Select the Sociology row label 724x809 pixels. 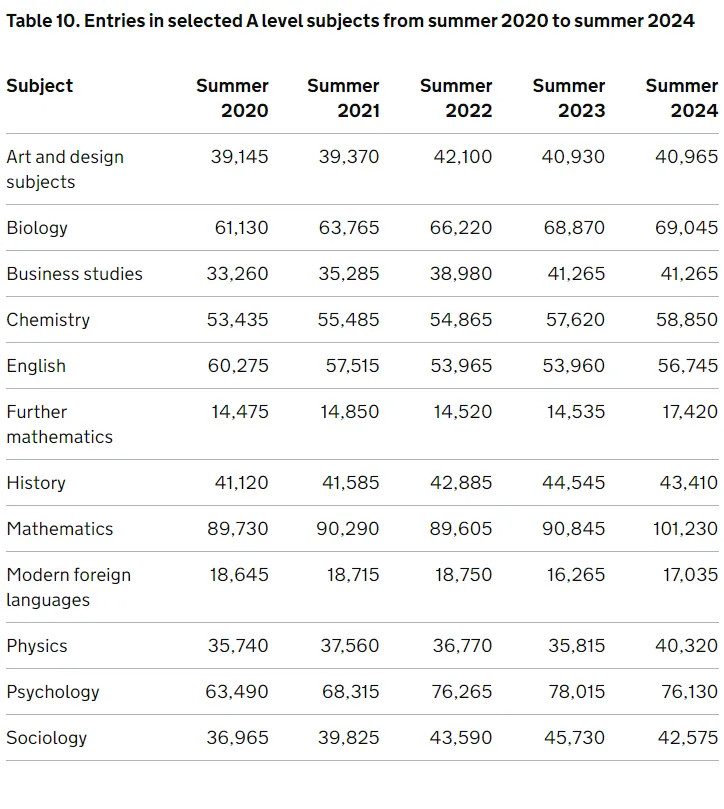coord(46,738)
